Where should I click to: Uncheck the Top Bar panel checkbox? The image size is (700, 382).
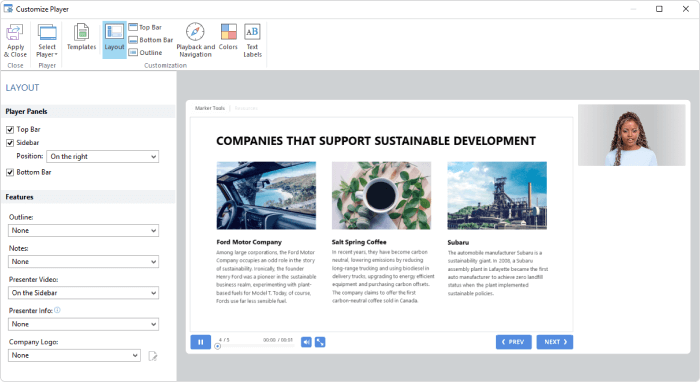tap(10, 130)
